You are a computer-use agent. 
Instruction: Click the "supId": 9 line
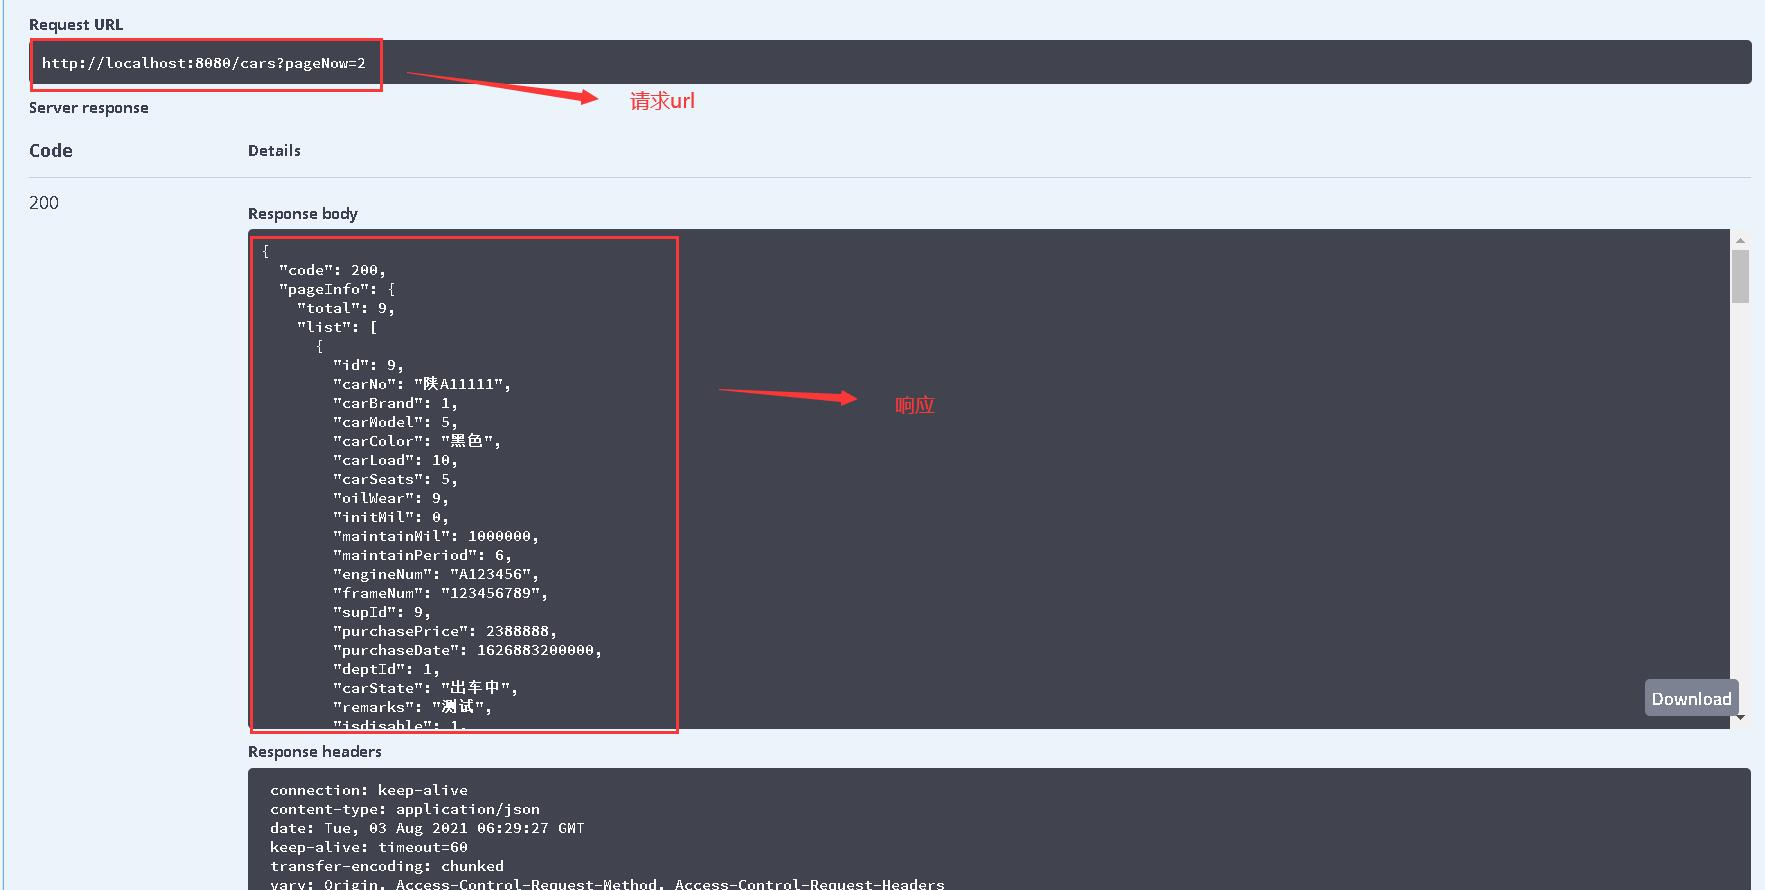382,612
